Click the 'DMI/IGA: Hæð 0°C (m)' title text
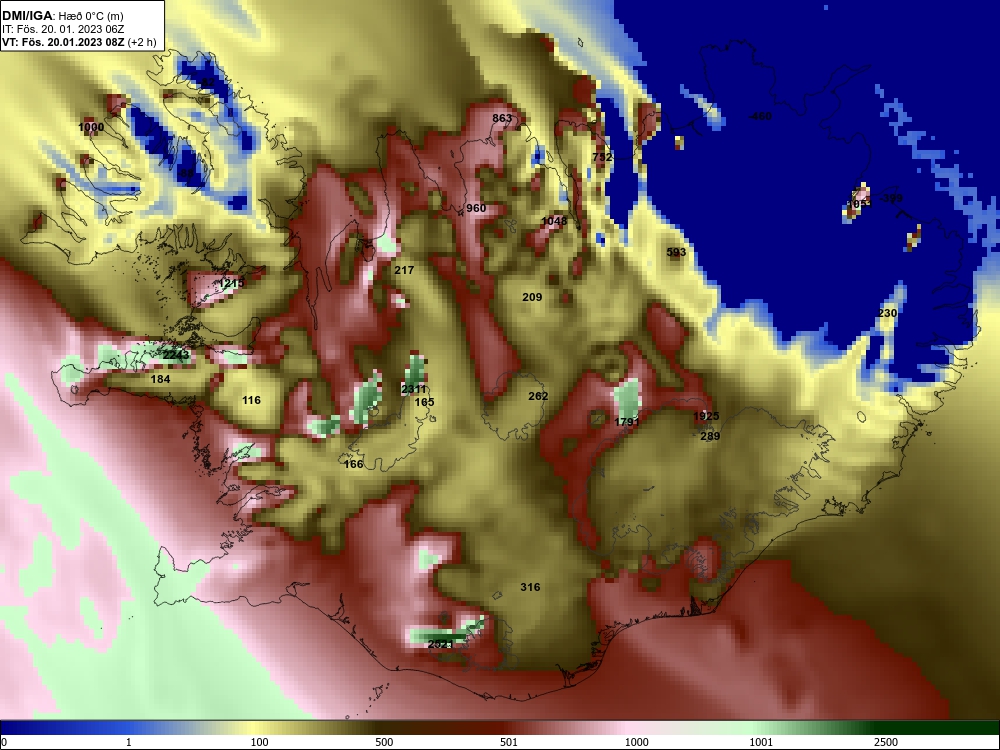Viewport: 1000px width, 750px height. click(62, 16)
